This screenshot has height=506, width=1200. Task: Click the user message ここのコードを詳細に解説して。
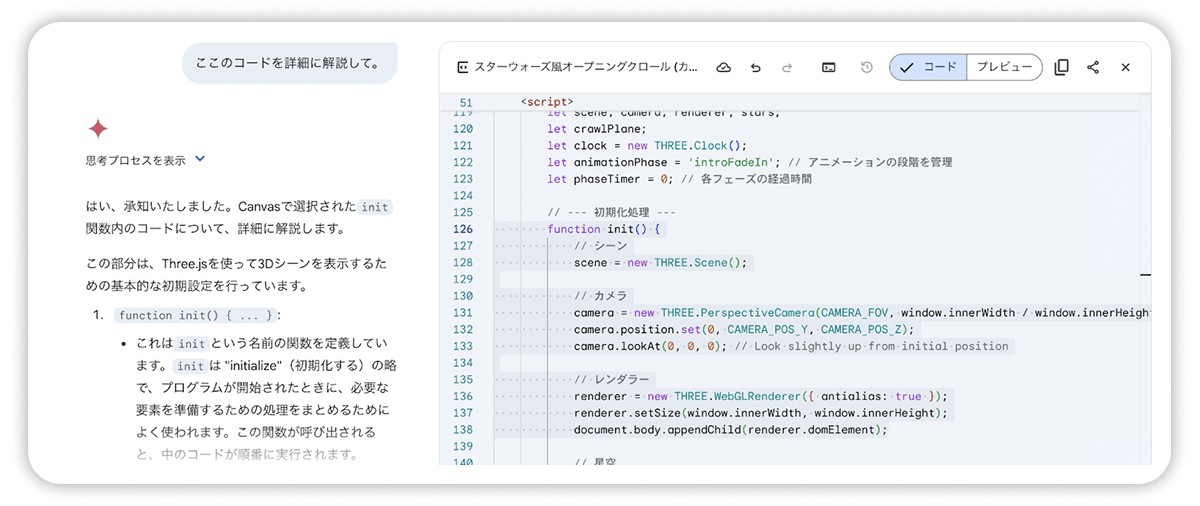[288, 63]
